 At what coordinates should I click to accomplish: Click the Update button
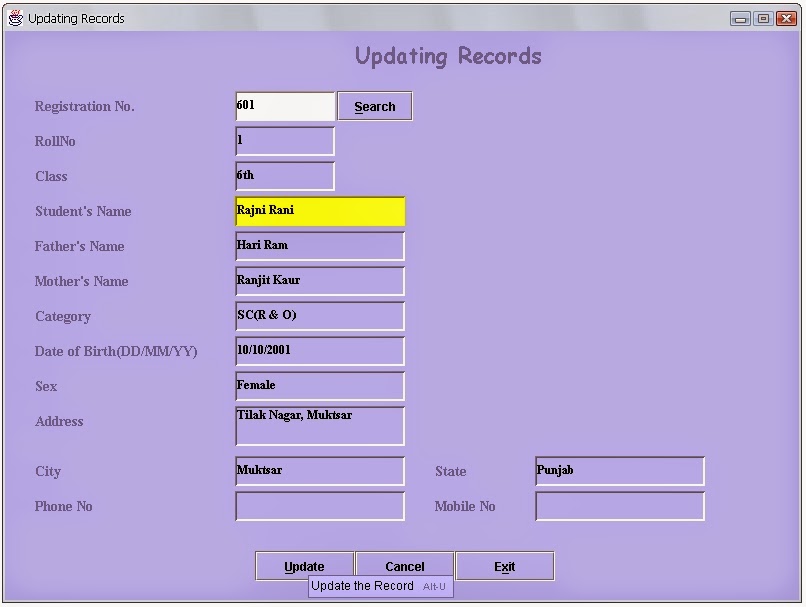tap(304, 565)
